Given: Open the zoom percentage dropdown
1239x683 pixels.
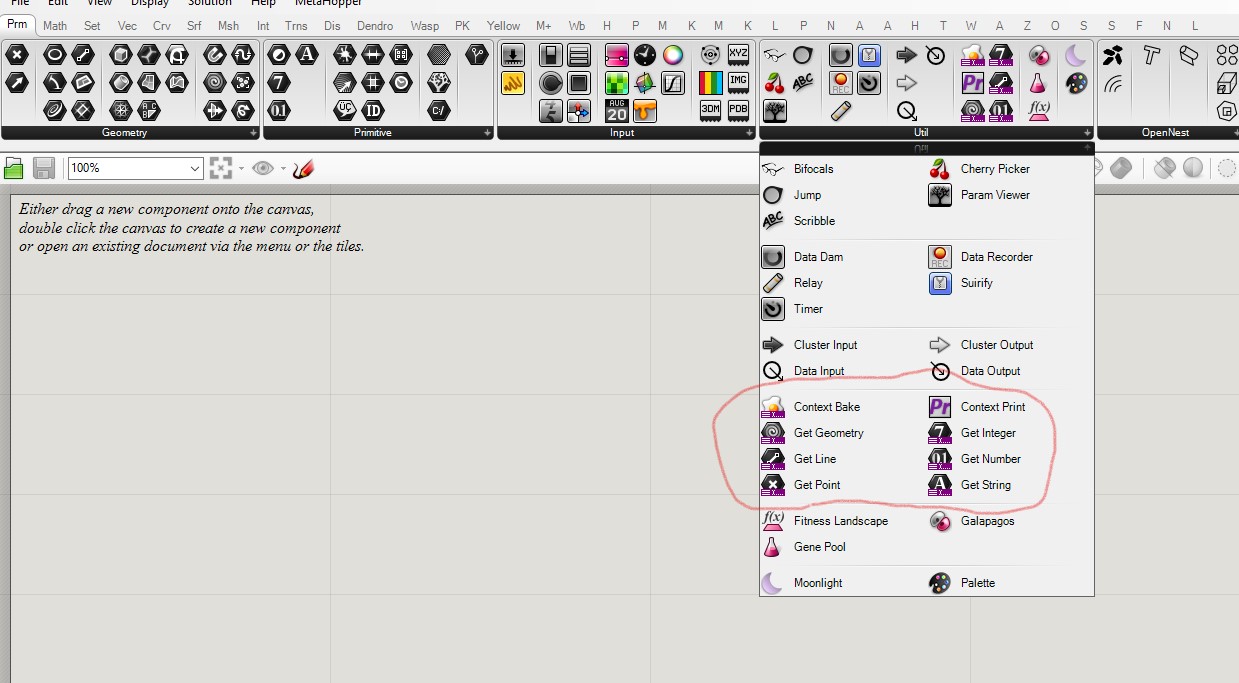Looking at the screenshot, I should pos(194,168).
